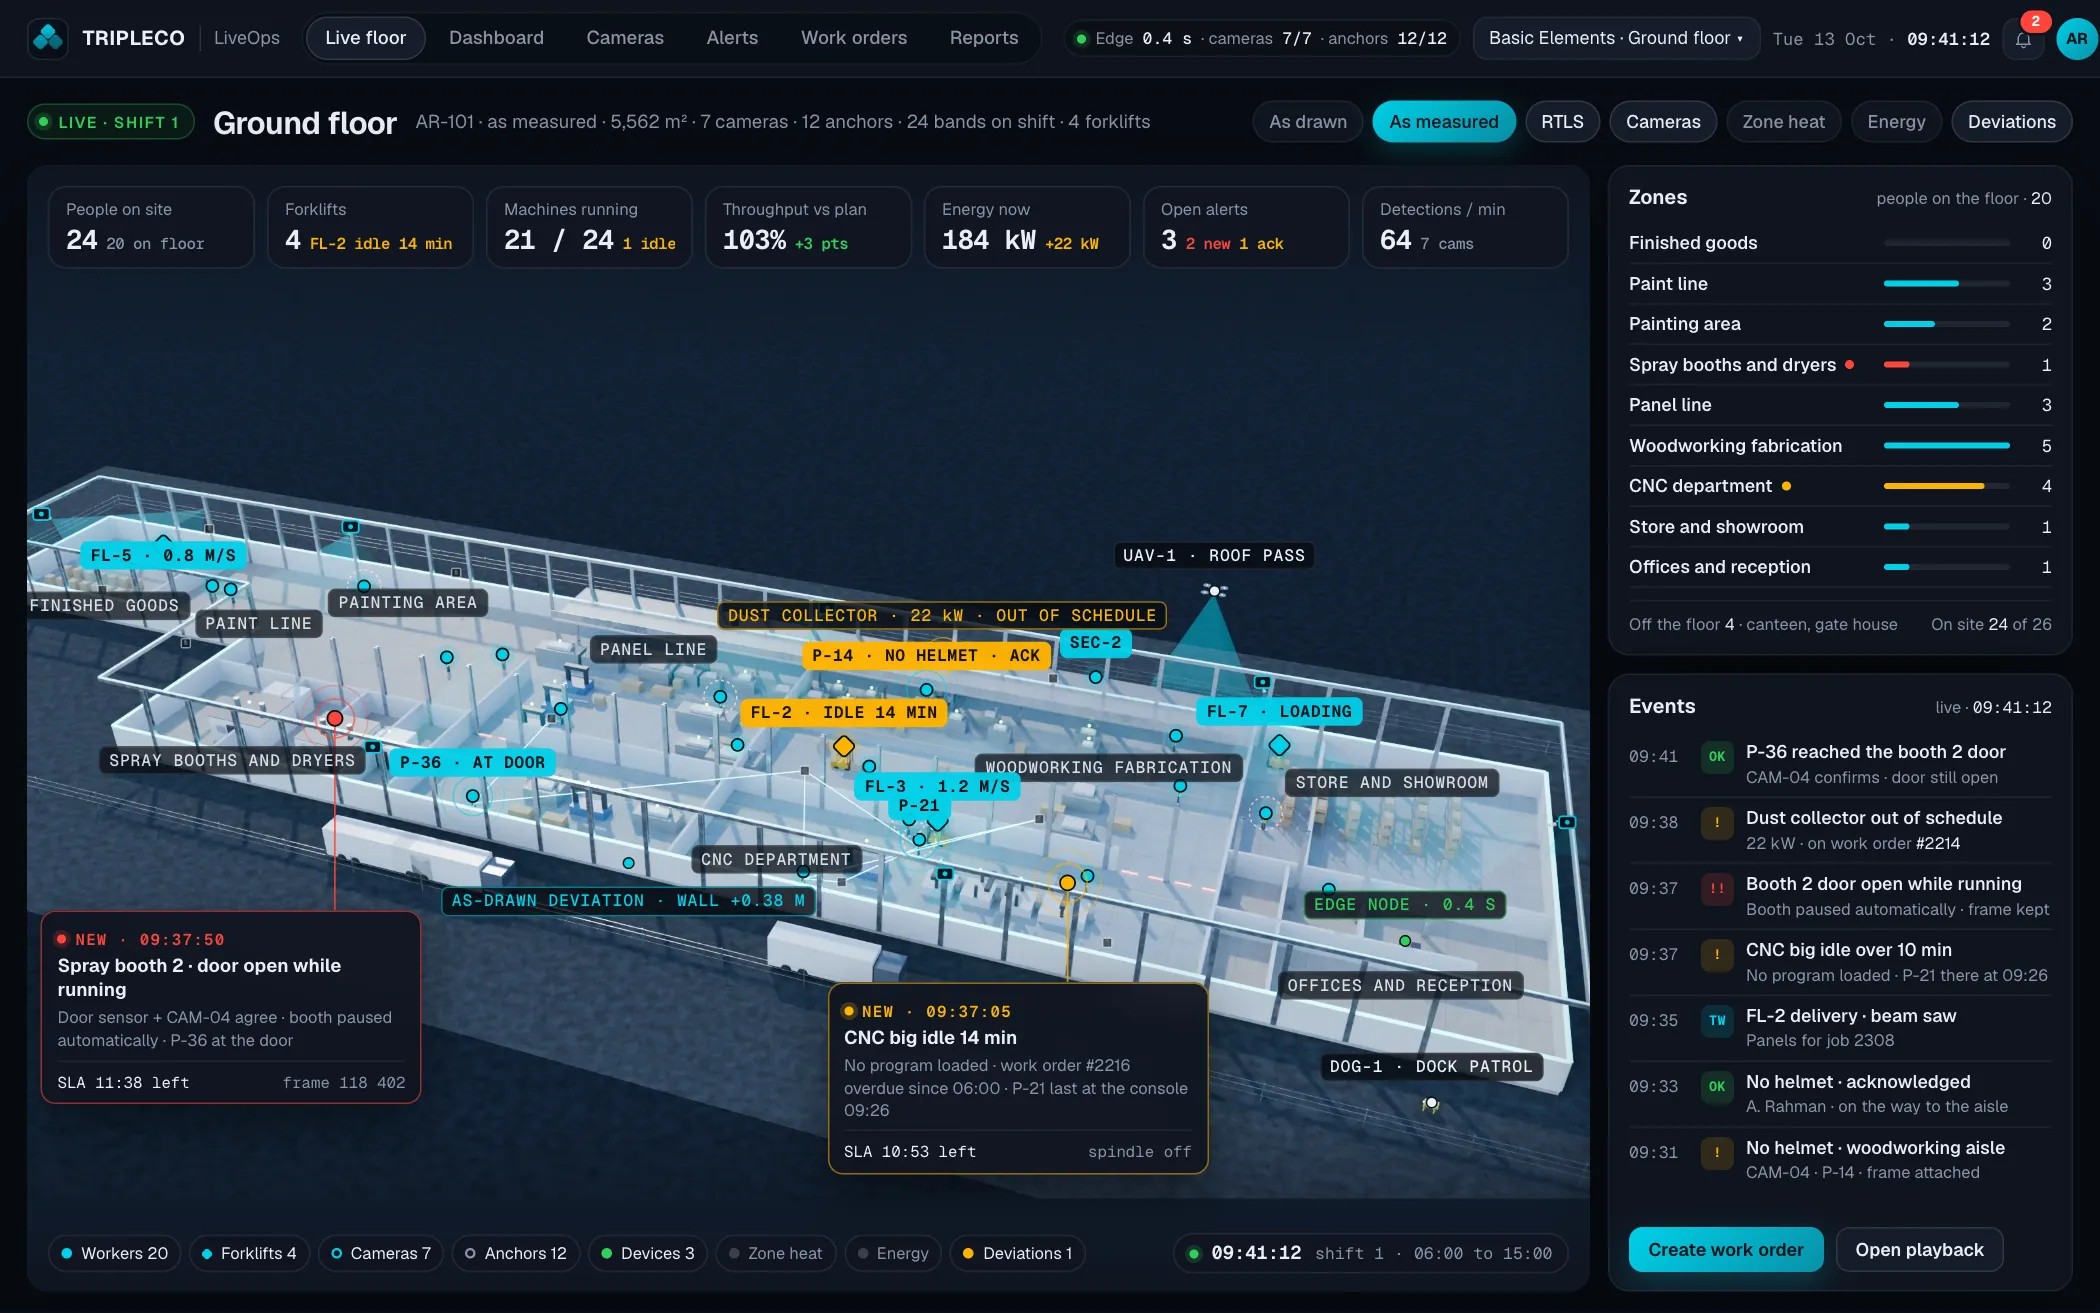Click the warning icon for CNC big idle event
Image resolution: width=2100 pixels, height=1313 pixels.
[1716, 955]
